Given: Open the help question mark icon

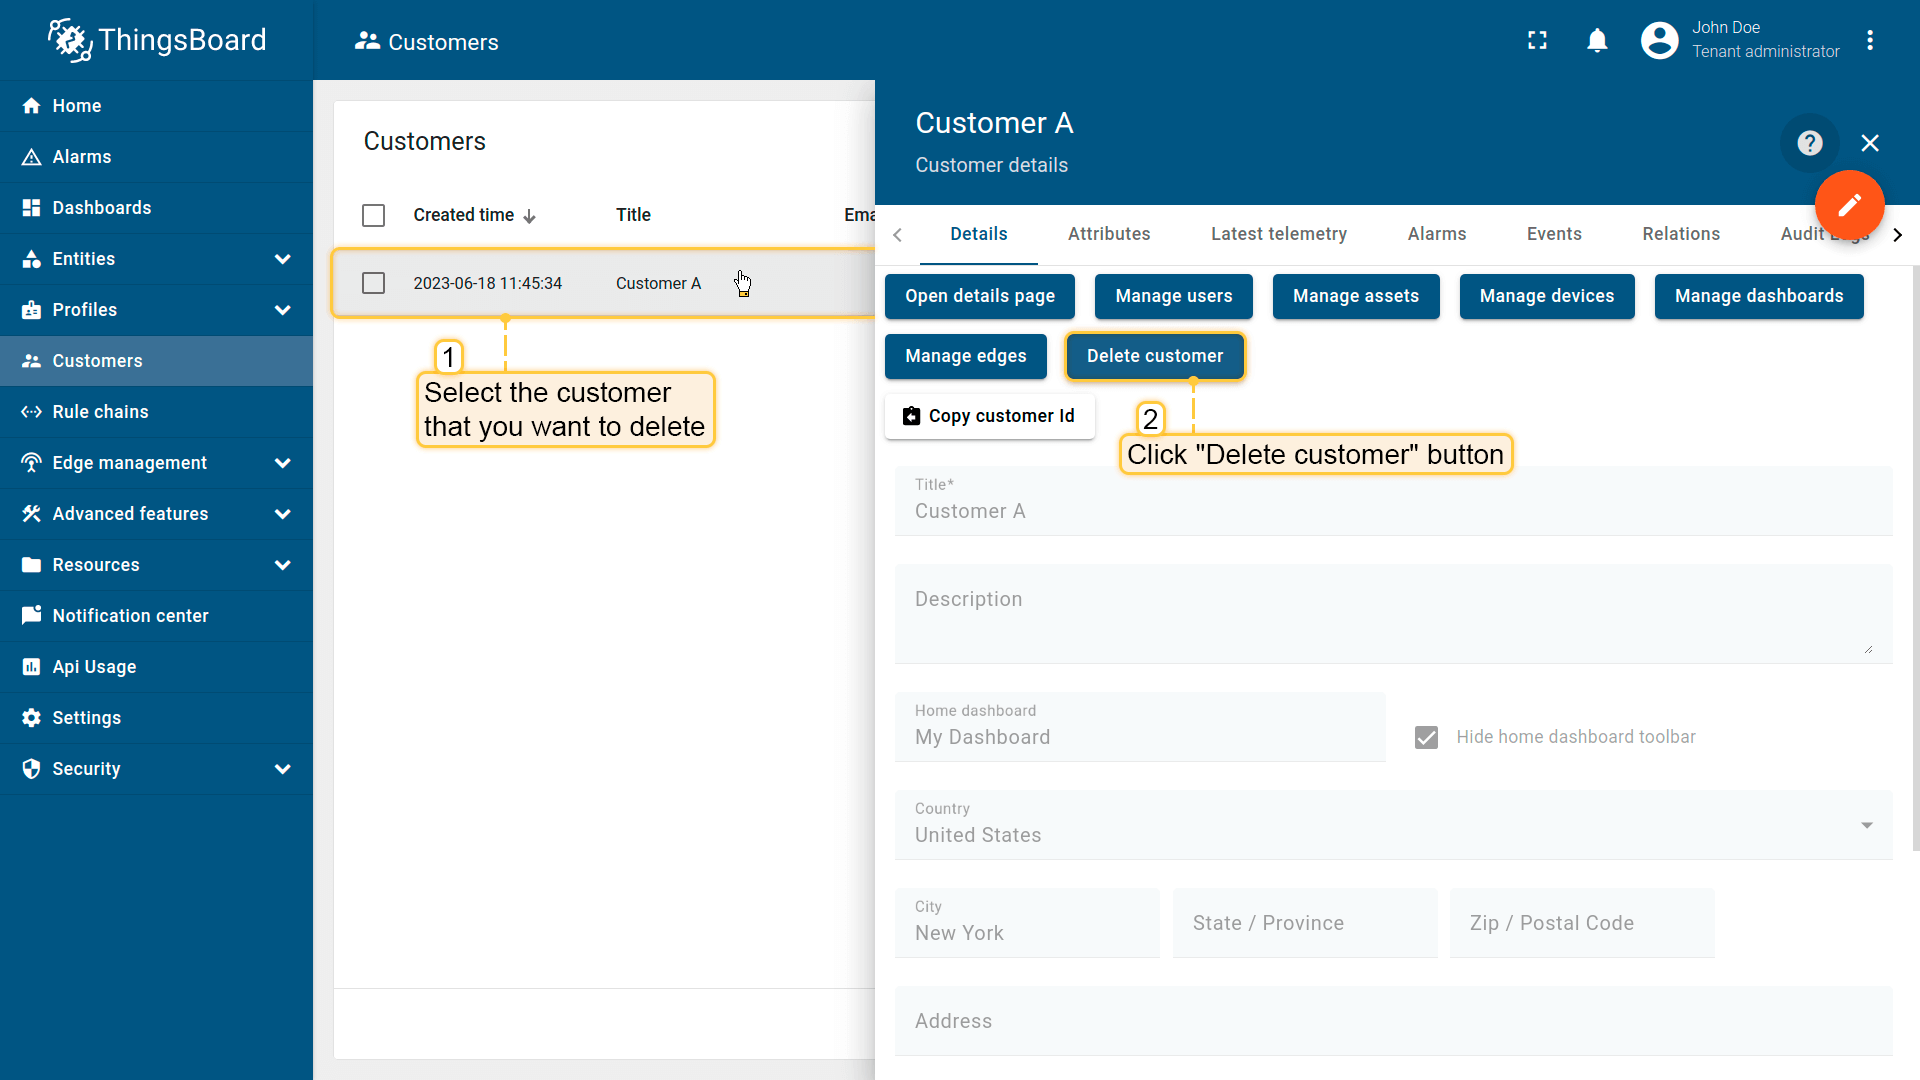Looking at the screenshot, I should click(x=1809, y=143).
